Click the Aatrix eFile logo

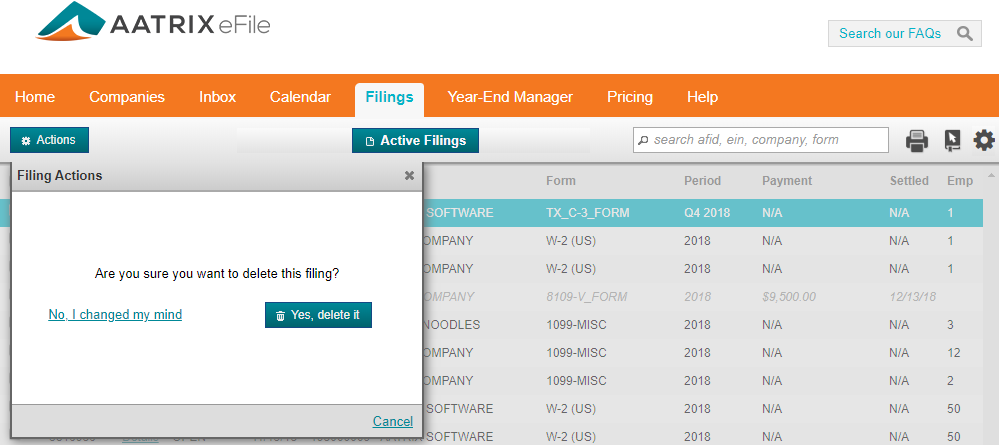coord(153,29)
